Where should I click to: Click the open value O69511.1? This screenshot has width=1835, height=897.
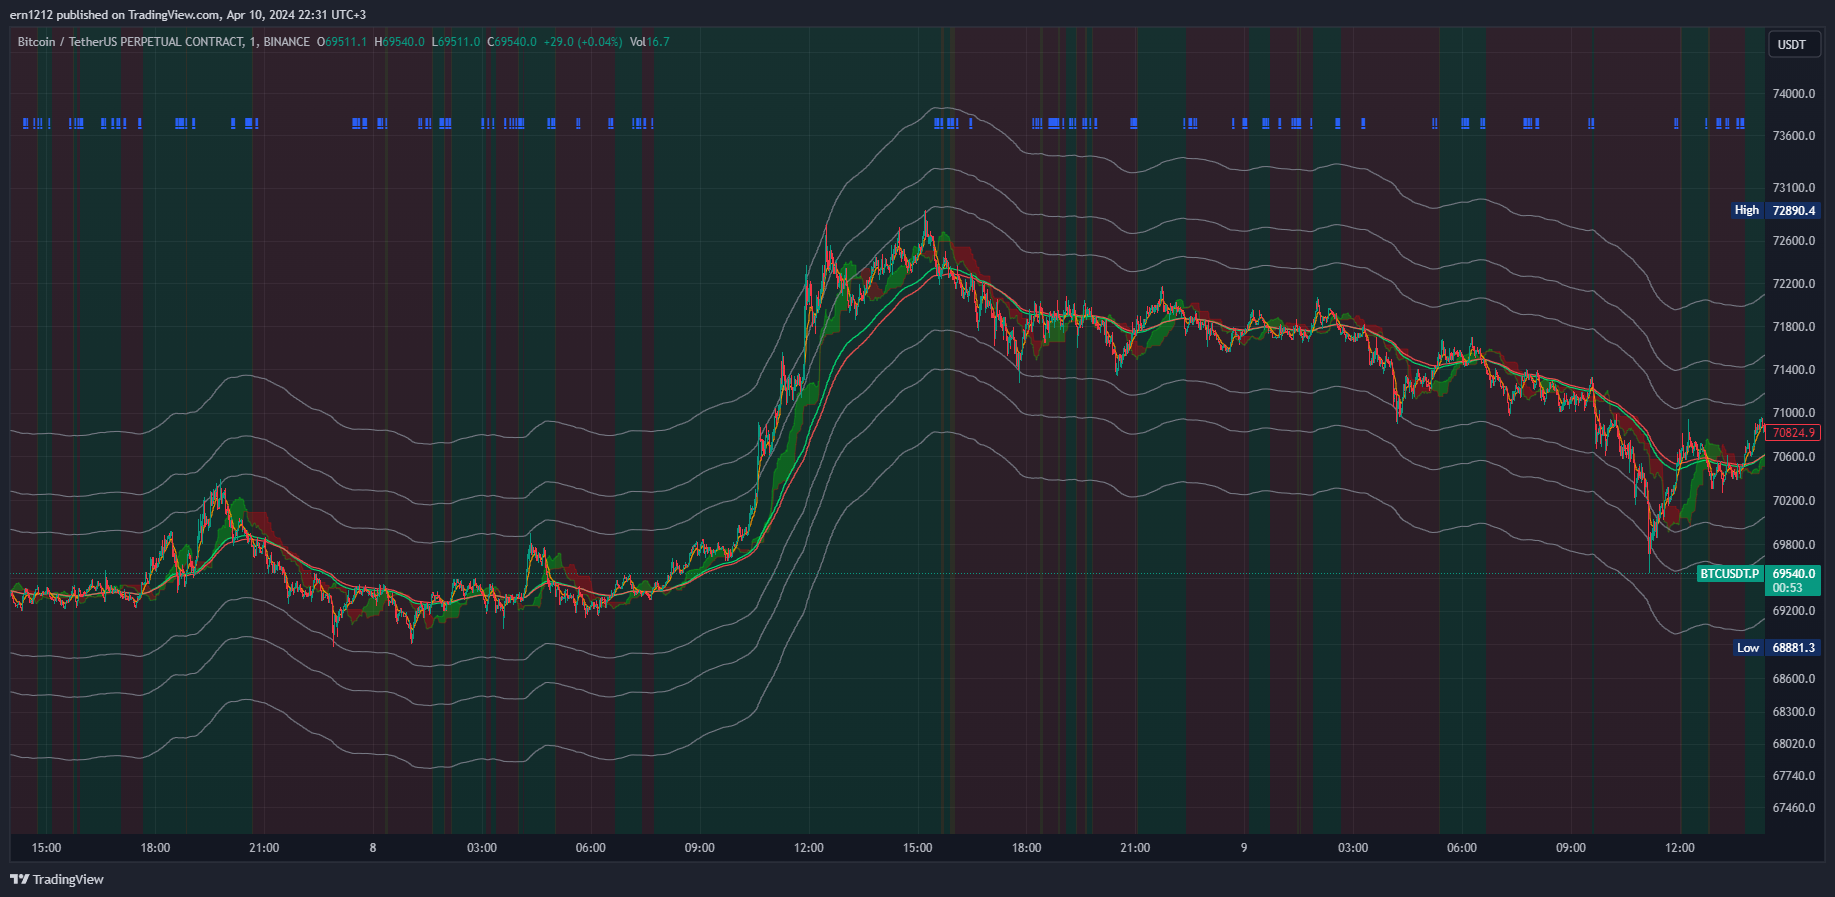(x=342, y=42)
